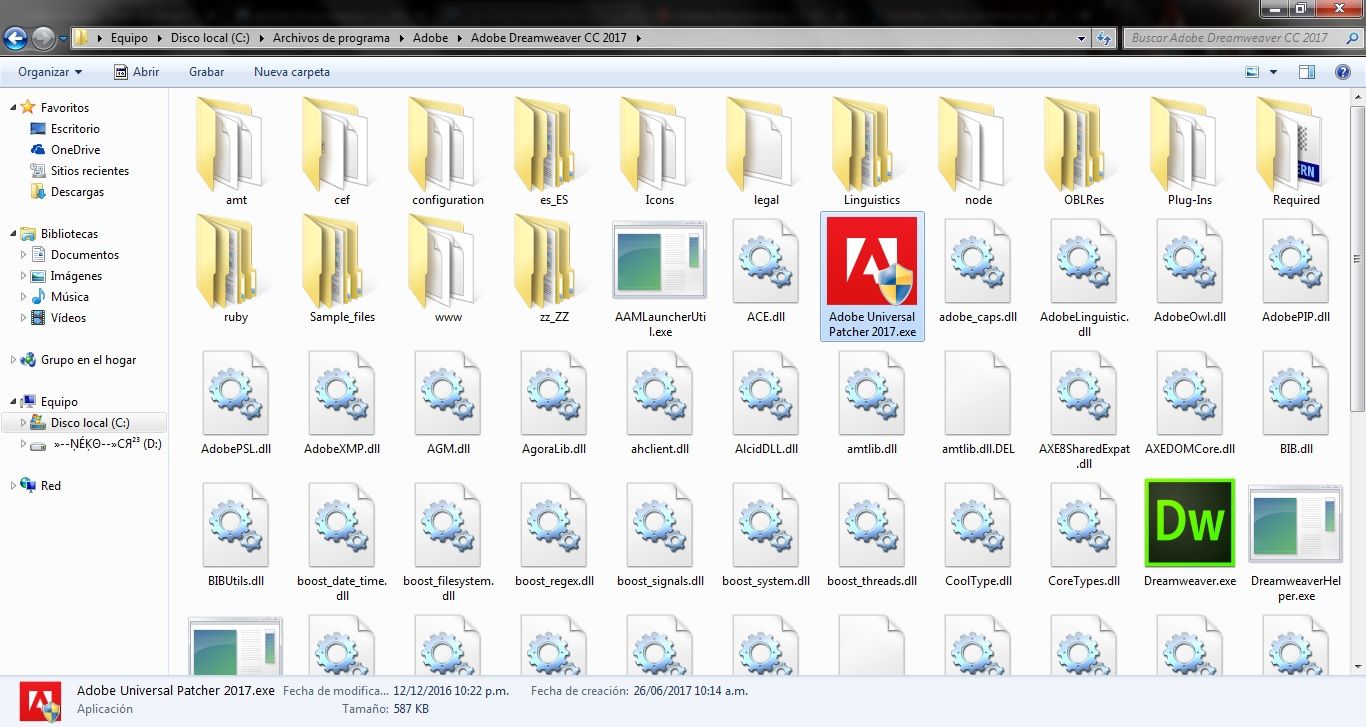Click the Abrir toolbar button
Screen dimensions: 1366x727
[x=137, y=72]
